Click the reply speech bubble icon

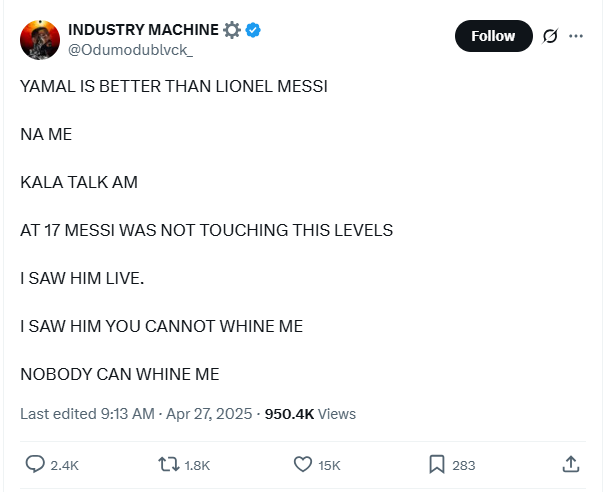35,464
